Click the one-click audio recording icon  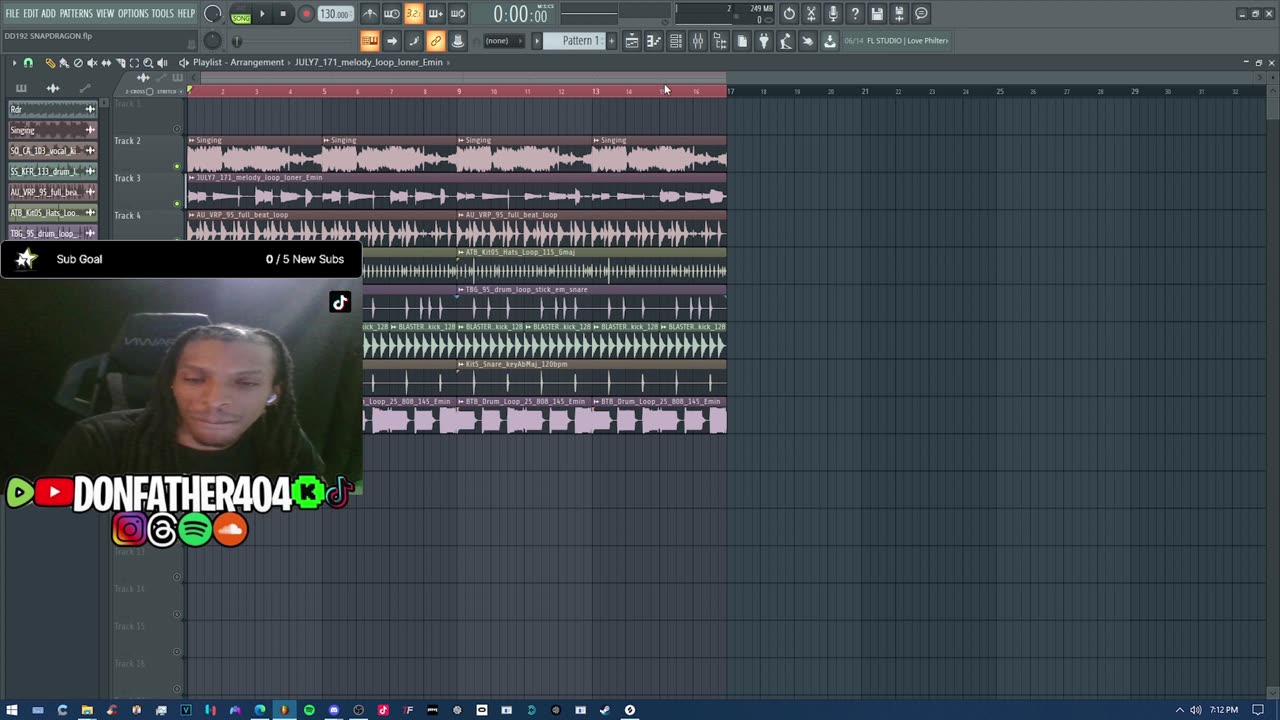tap(808, 41)
